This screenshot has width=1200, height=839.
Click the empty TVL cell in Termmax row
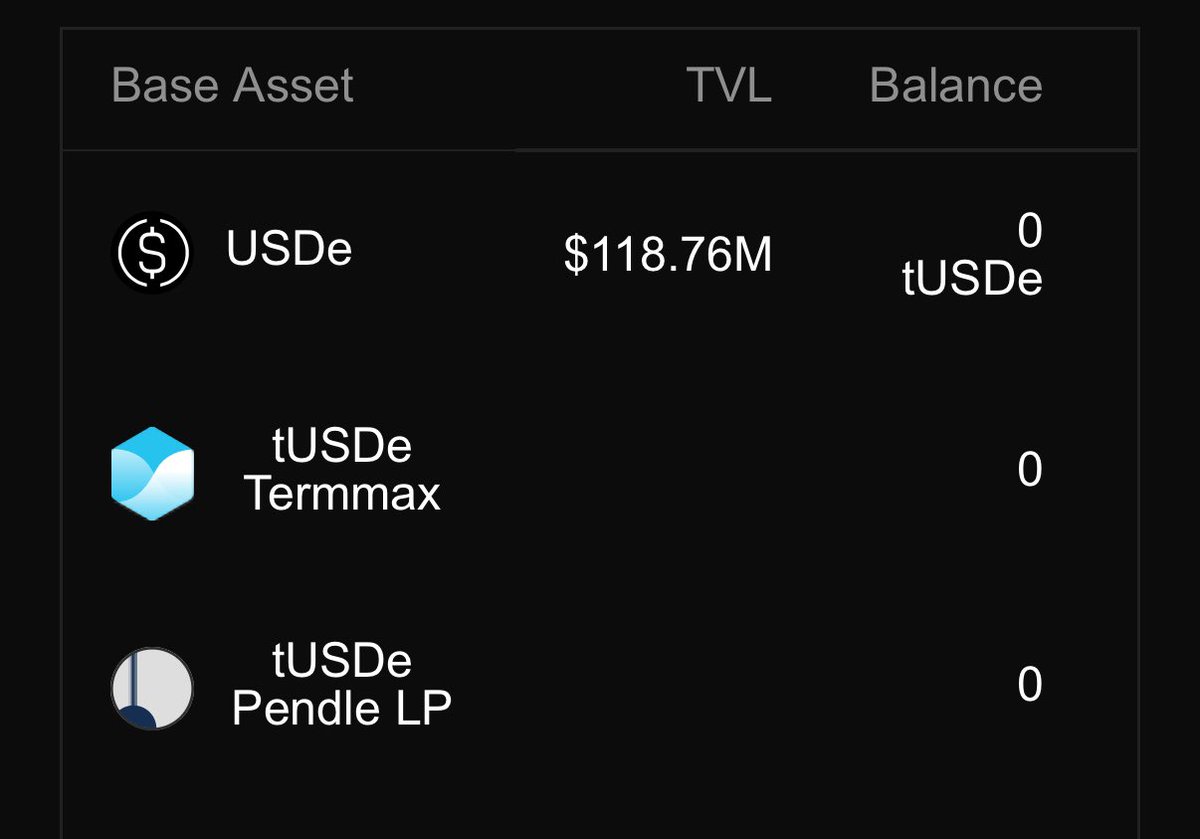coord(668,470)
